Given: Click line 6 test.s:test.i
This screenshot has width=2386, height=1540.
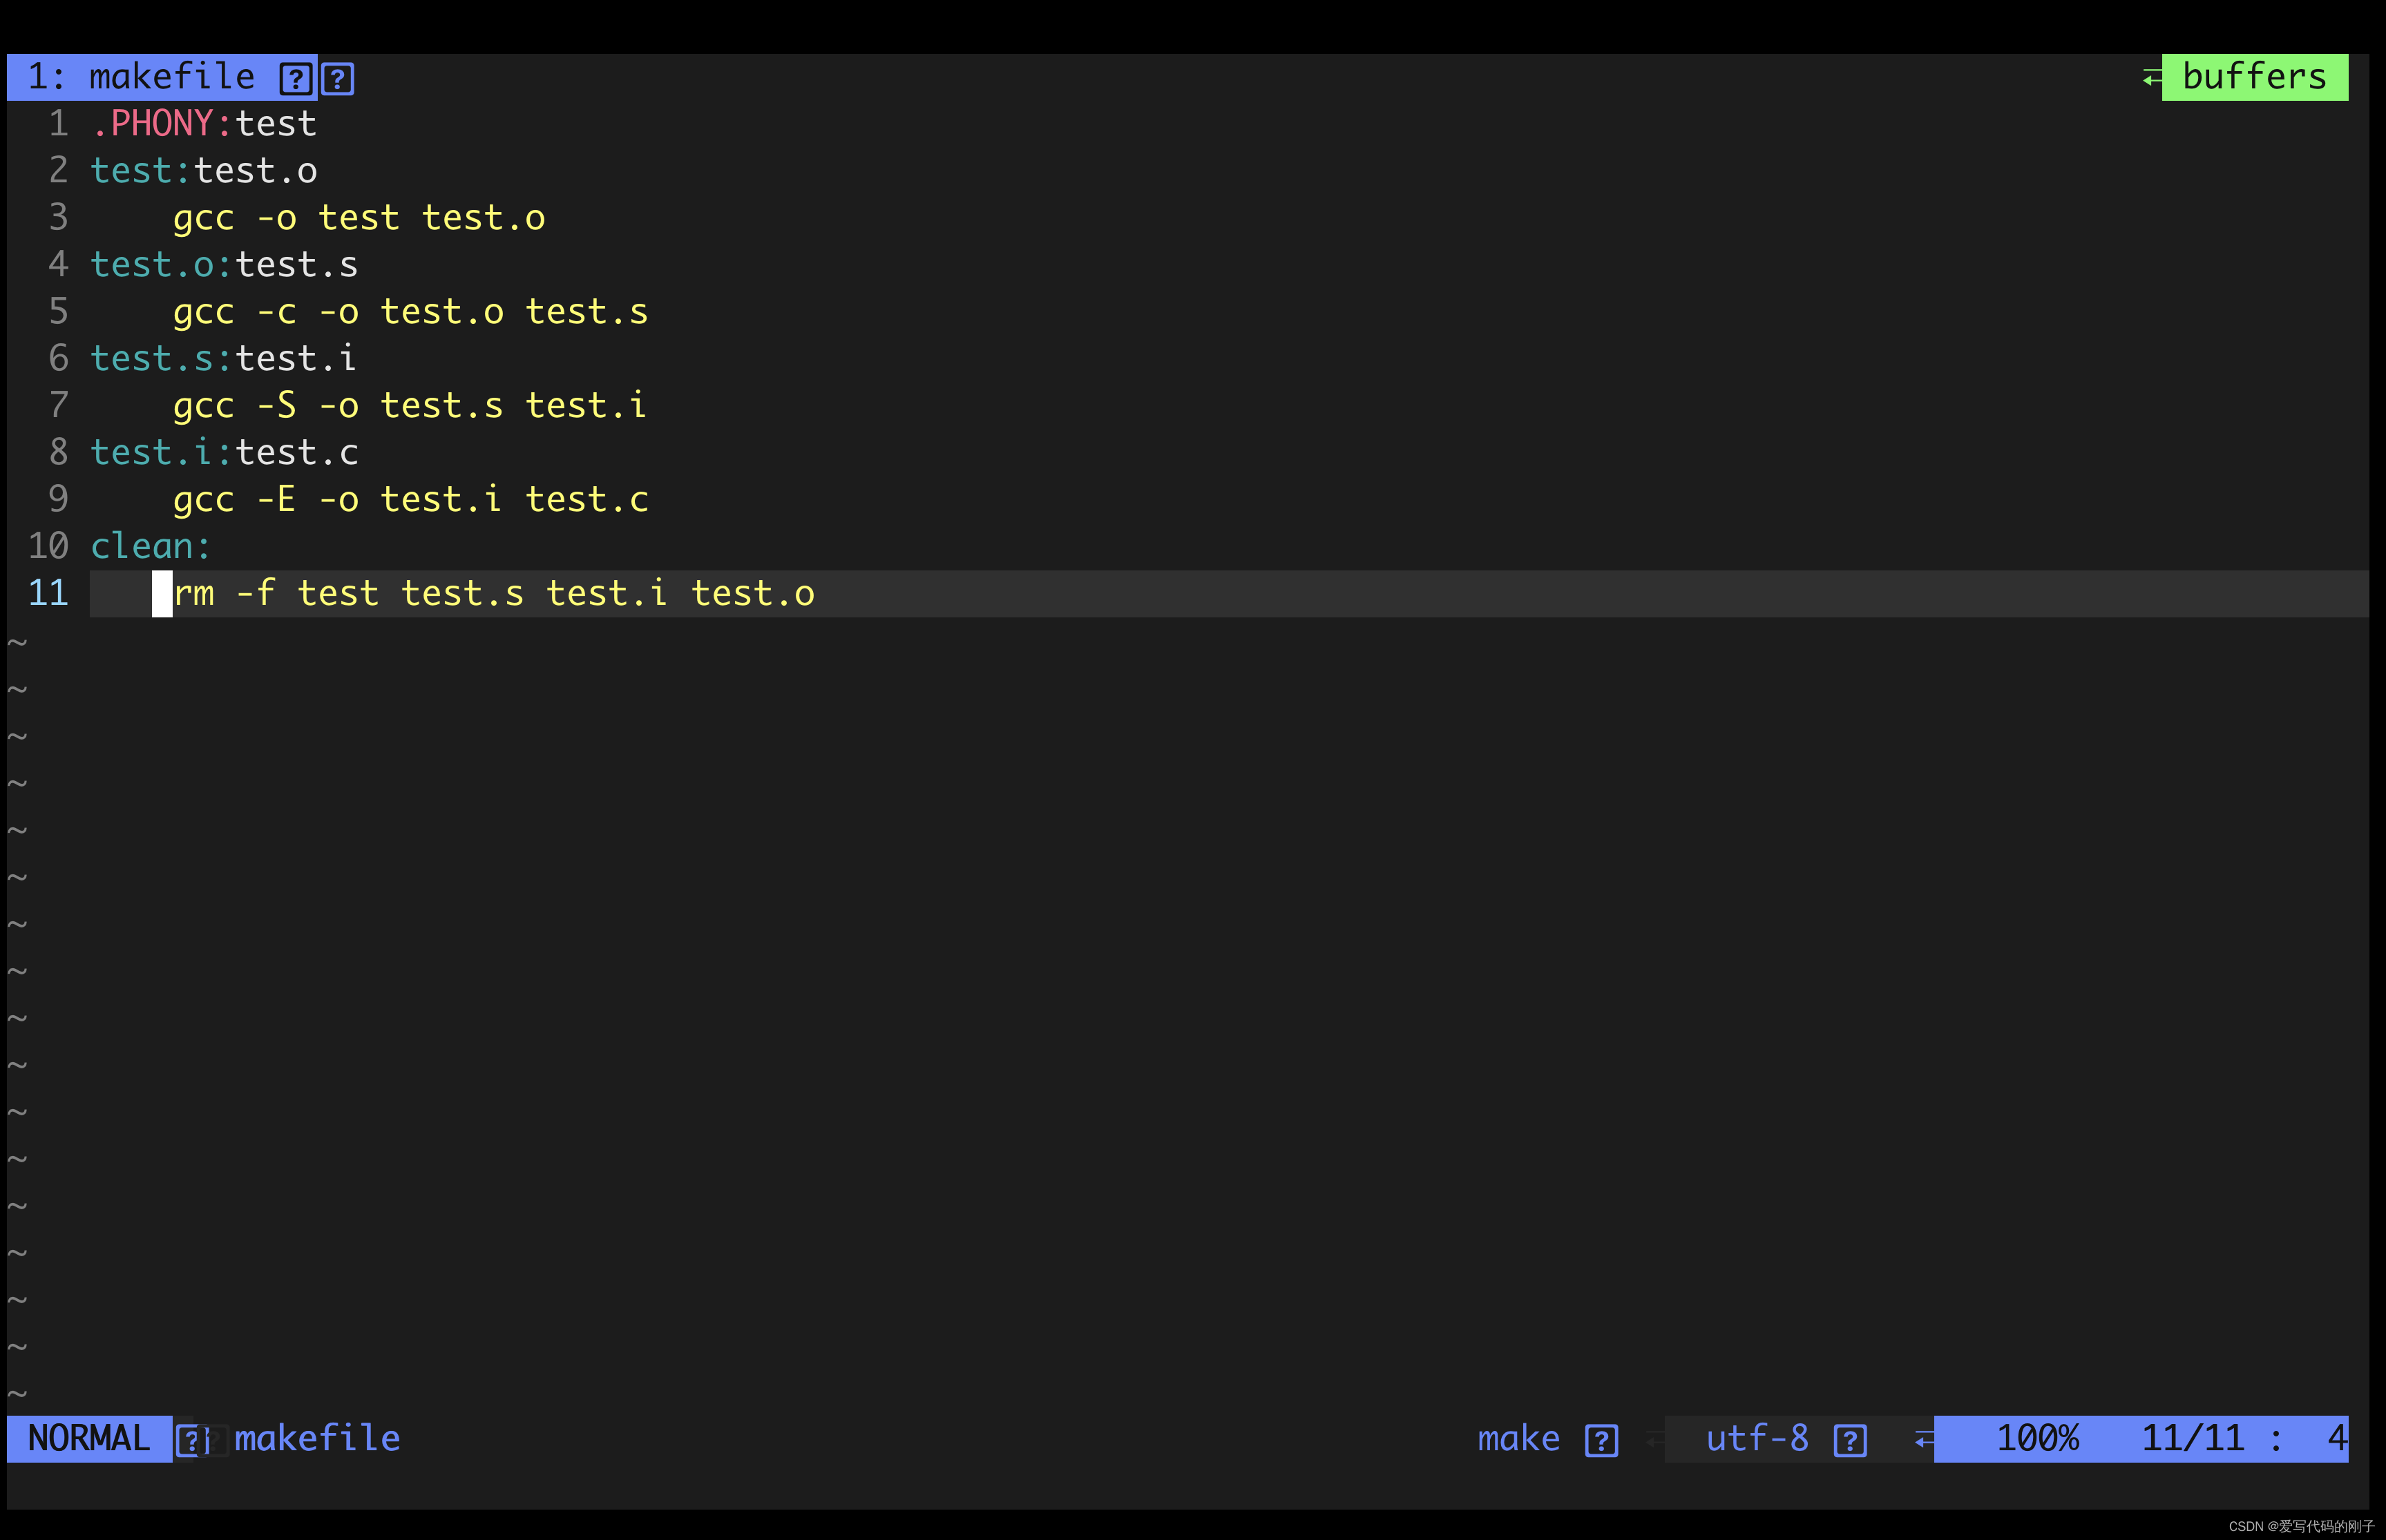Looking at the screenshot, I should coord(224,358).
